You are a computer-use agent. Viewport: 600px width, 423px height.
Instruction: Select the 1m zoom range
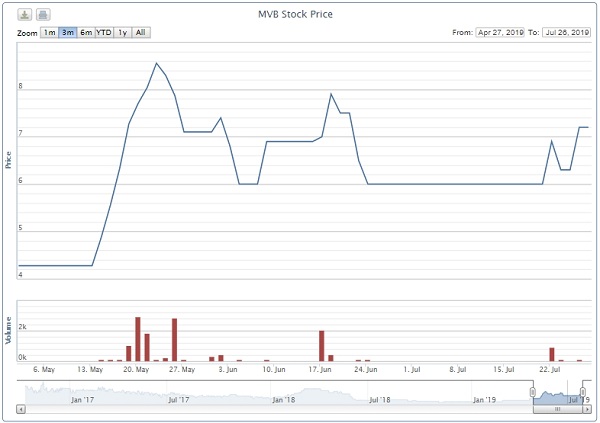49,33
